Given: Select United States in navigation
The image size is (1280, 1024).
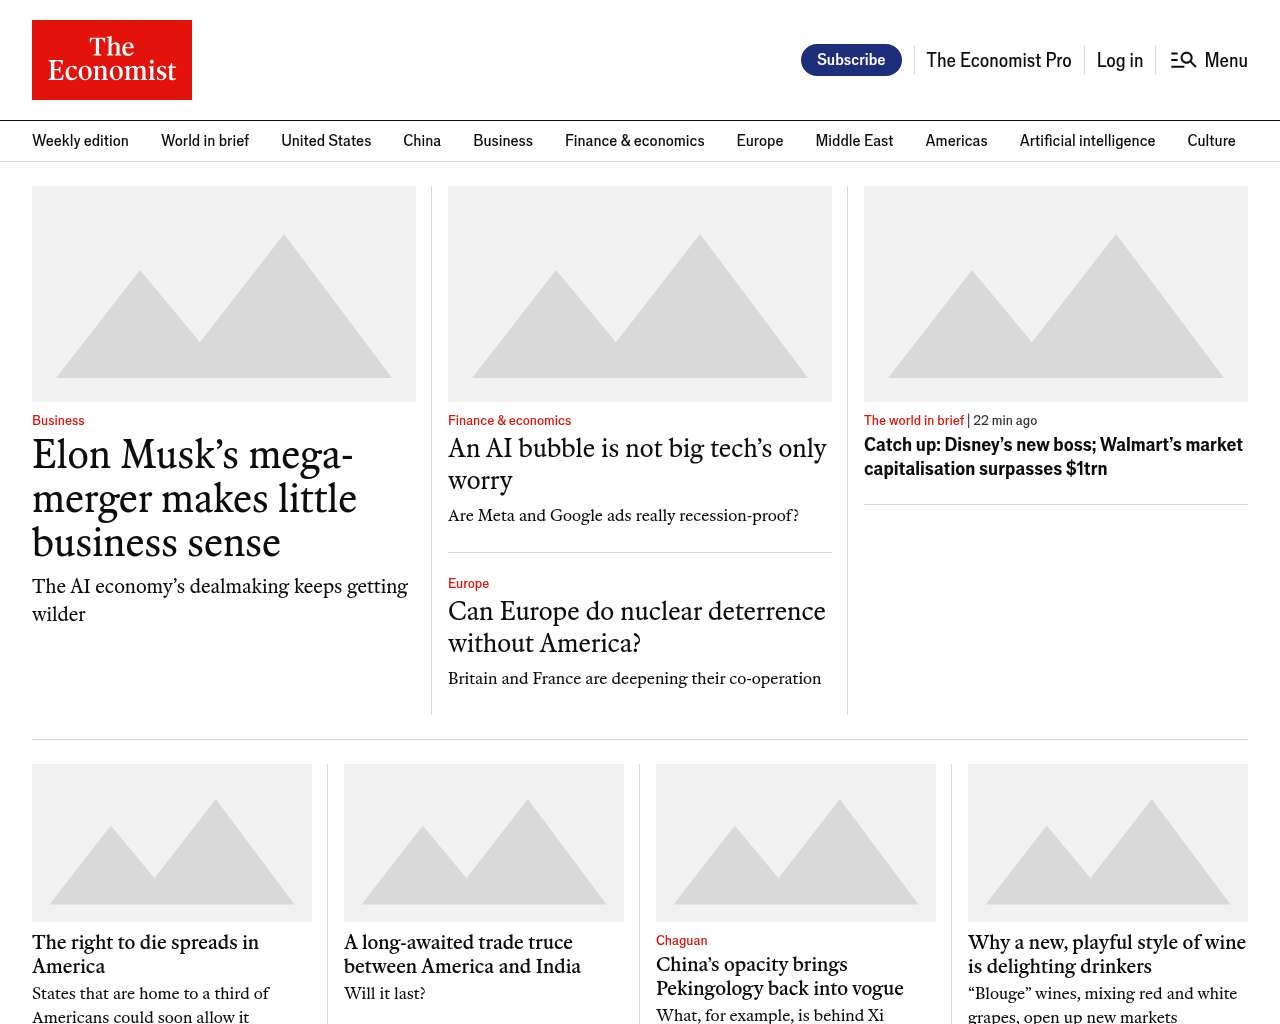Looking at the screenshot, I should pos(326,141).
